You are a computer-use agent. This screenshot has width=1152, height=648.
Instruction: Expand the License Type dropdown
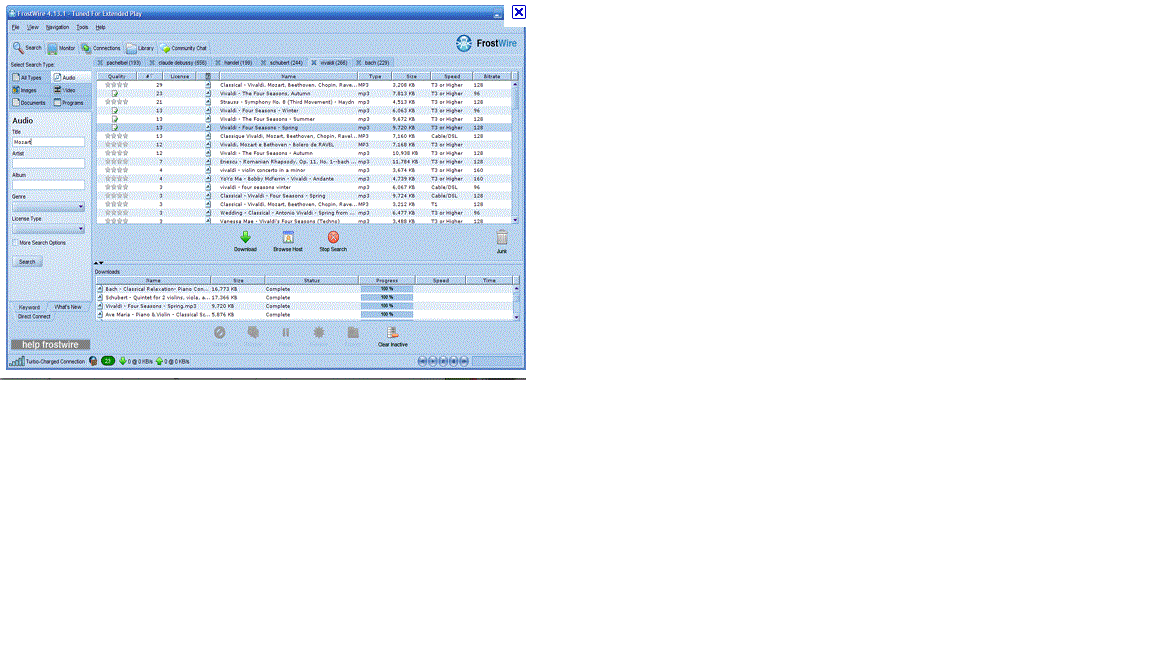pyautogui.click(x=48, y=228)
